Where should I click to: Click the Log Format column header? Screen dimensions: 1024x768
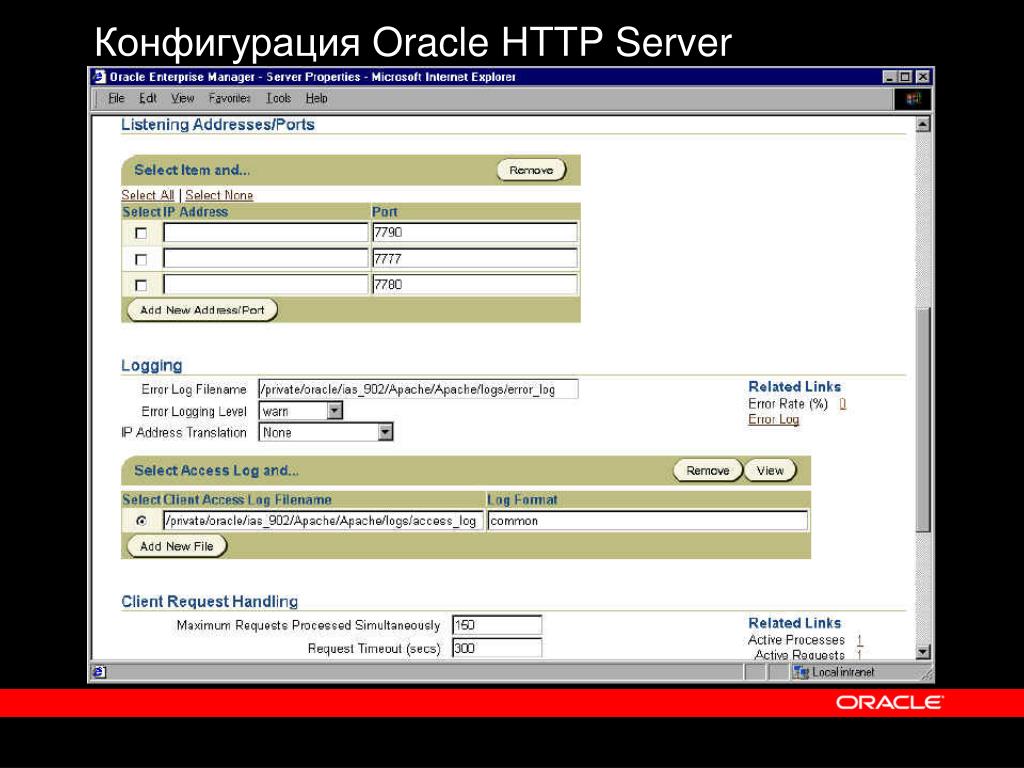coord(522,500)
